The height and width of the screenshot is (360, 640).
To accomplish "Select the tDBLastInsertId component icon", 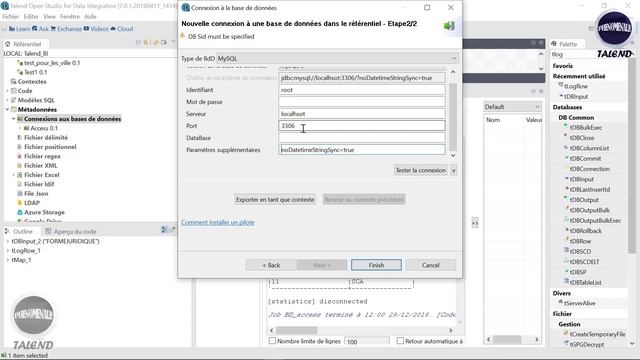I will 566,189.
